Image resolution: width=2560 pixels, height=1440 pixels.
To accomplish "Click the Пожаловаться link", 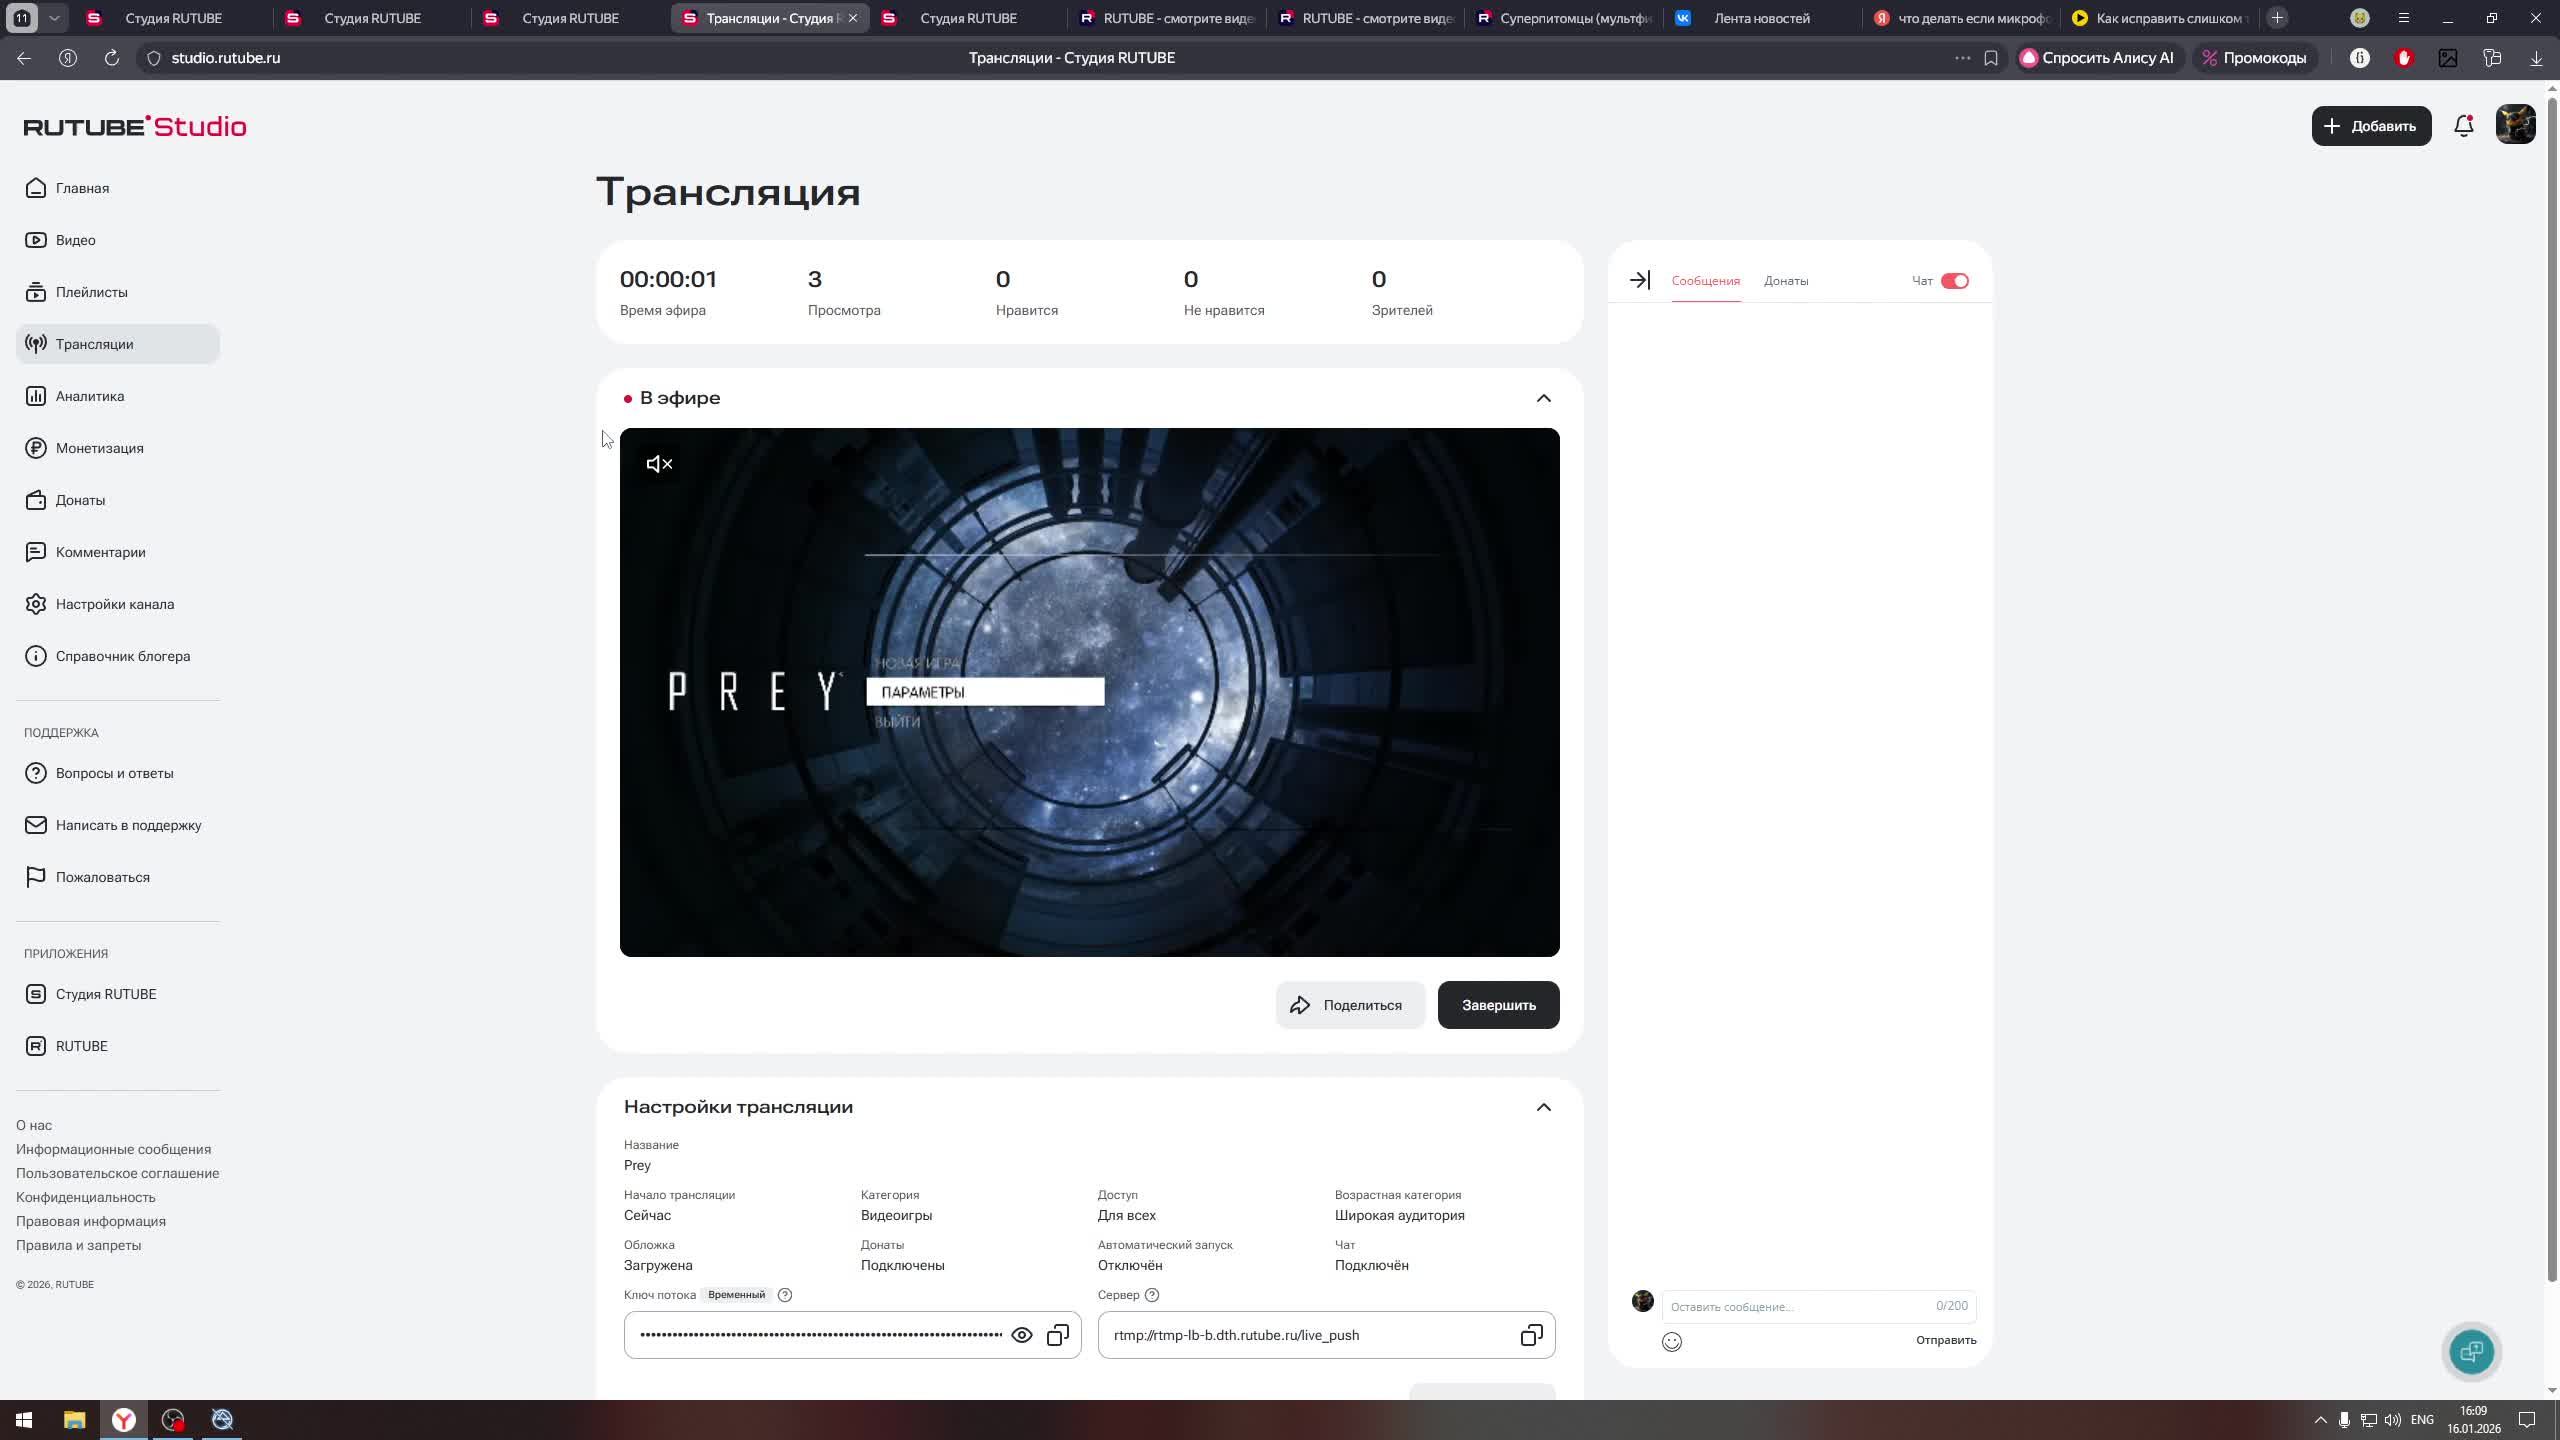I will (118, 877).
